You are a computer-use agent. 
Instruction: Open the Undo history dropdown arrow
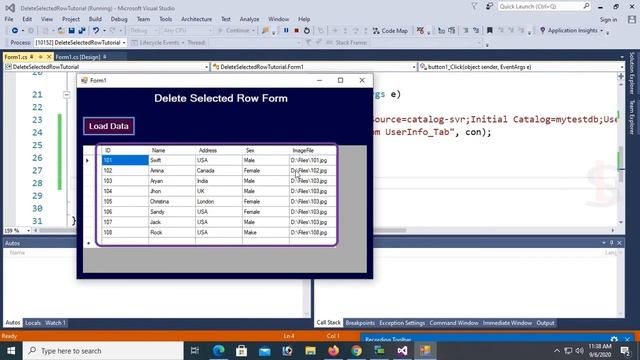tap(104, 31)
